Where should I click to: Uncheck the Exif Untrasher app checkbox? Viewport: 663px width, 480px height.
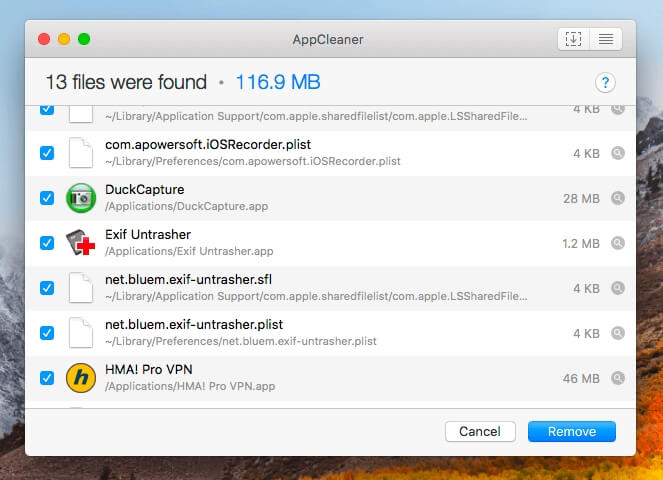click(46, 243)
